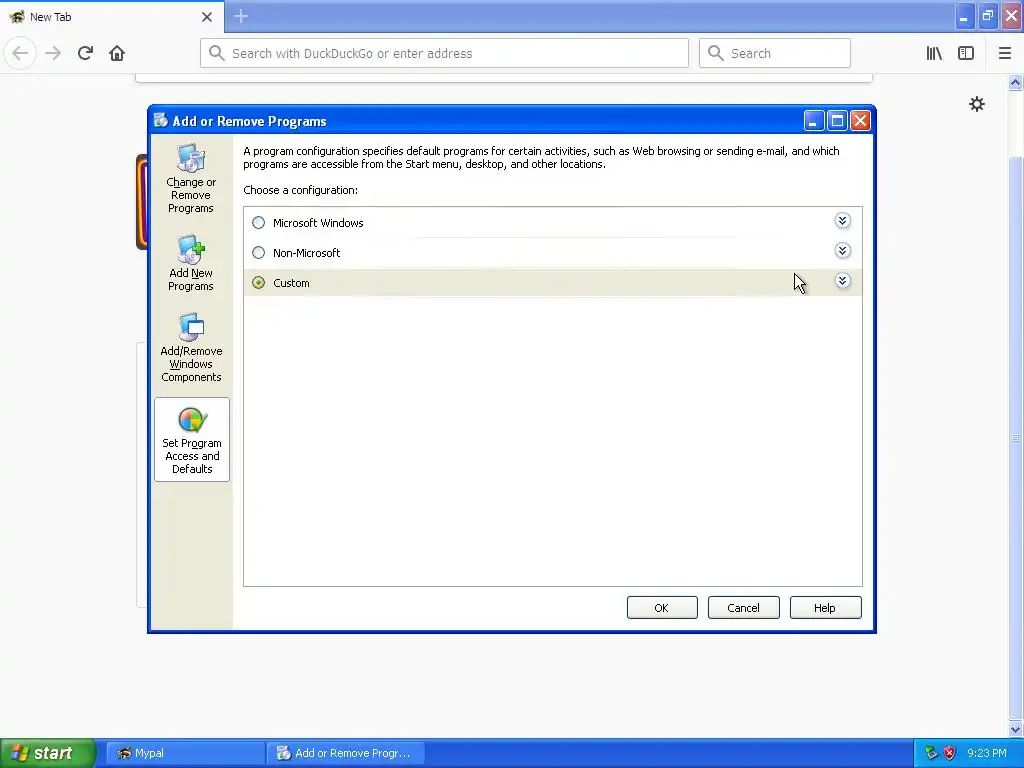
Task: Open Change or Remove Programs section
Action: [x=191, y=178]
